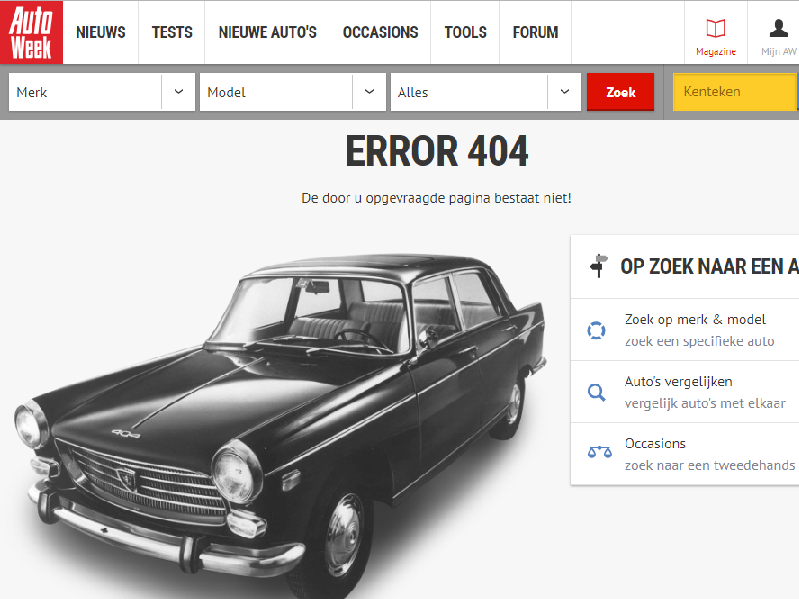Screen dimensions: 799x599
Task: Click the Magazine label
Action: pyautogui.click(x=715, y=51)
